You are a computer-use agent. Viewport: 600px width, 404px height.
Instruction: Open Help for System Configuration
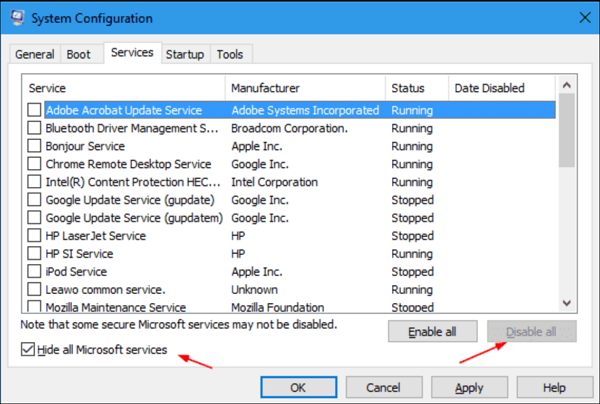click(x=554, y=387)
